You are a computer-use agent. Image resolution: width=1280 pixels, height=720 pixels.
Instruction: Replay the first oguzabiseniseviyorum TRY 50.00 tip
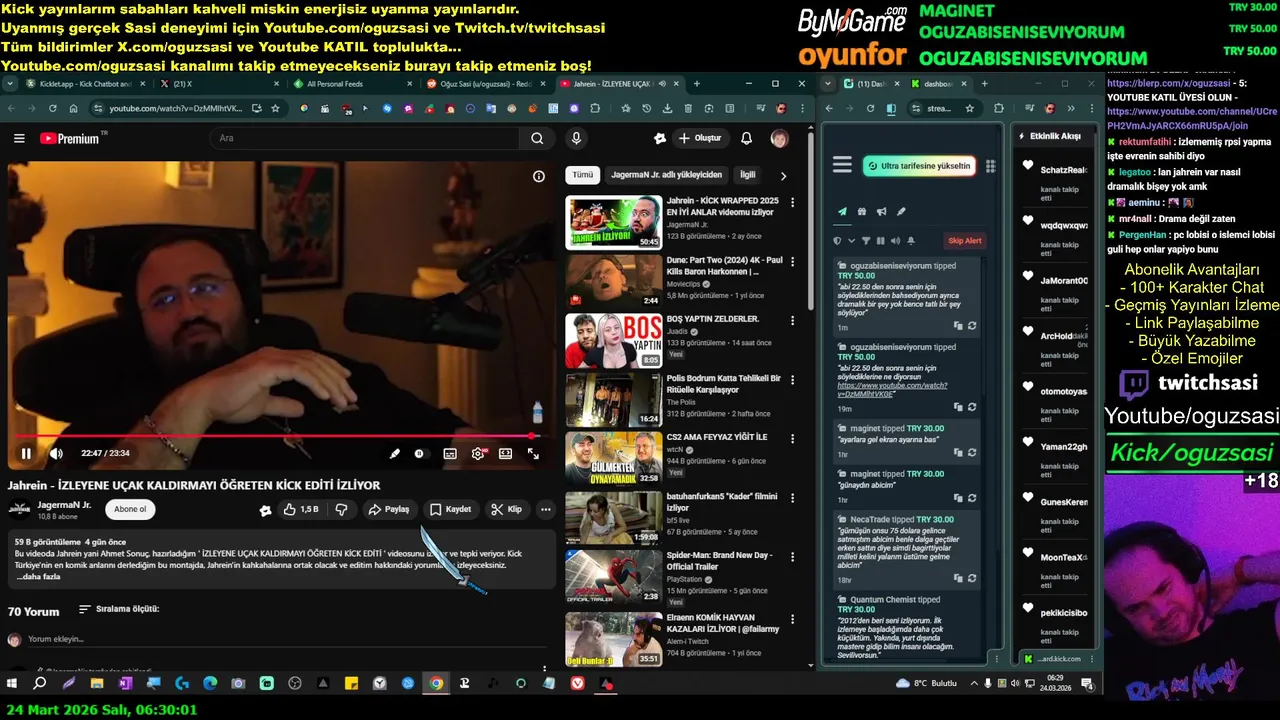[972, 326]
